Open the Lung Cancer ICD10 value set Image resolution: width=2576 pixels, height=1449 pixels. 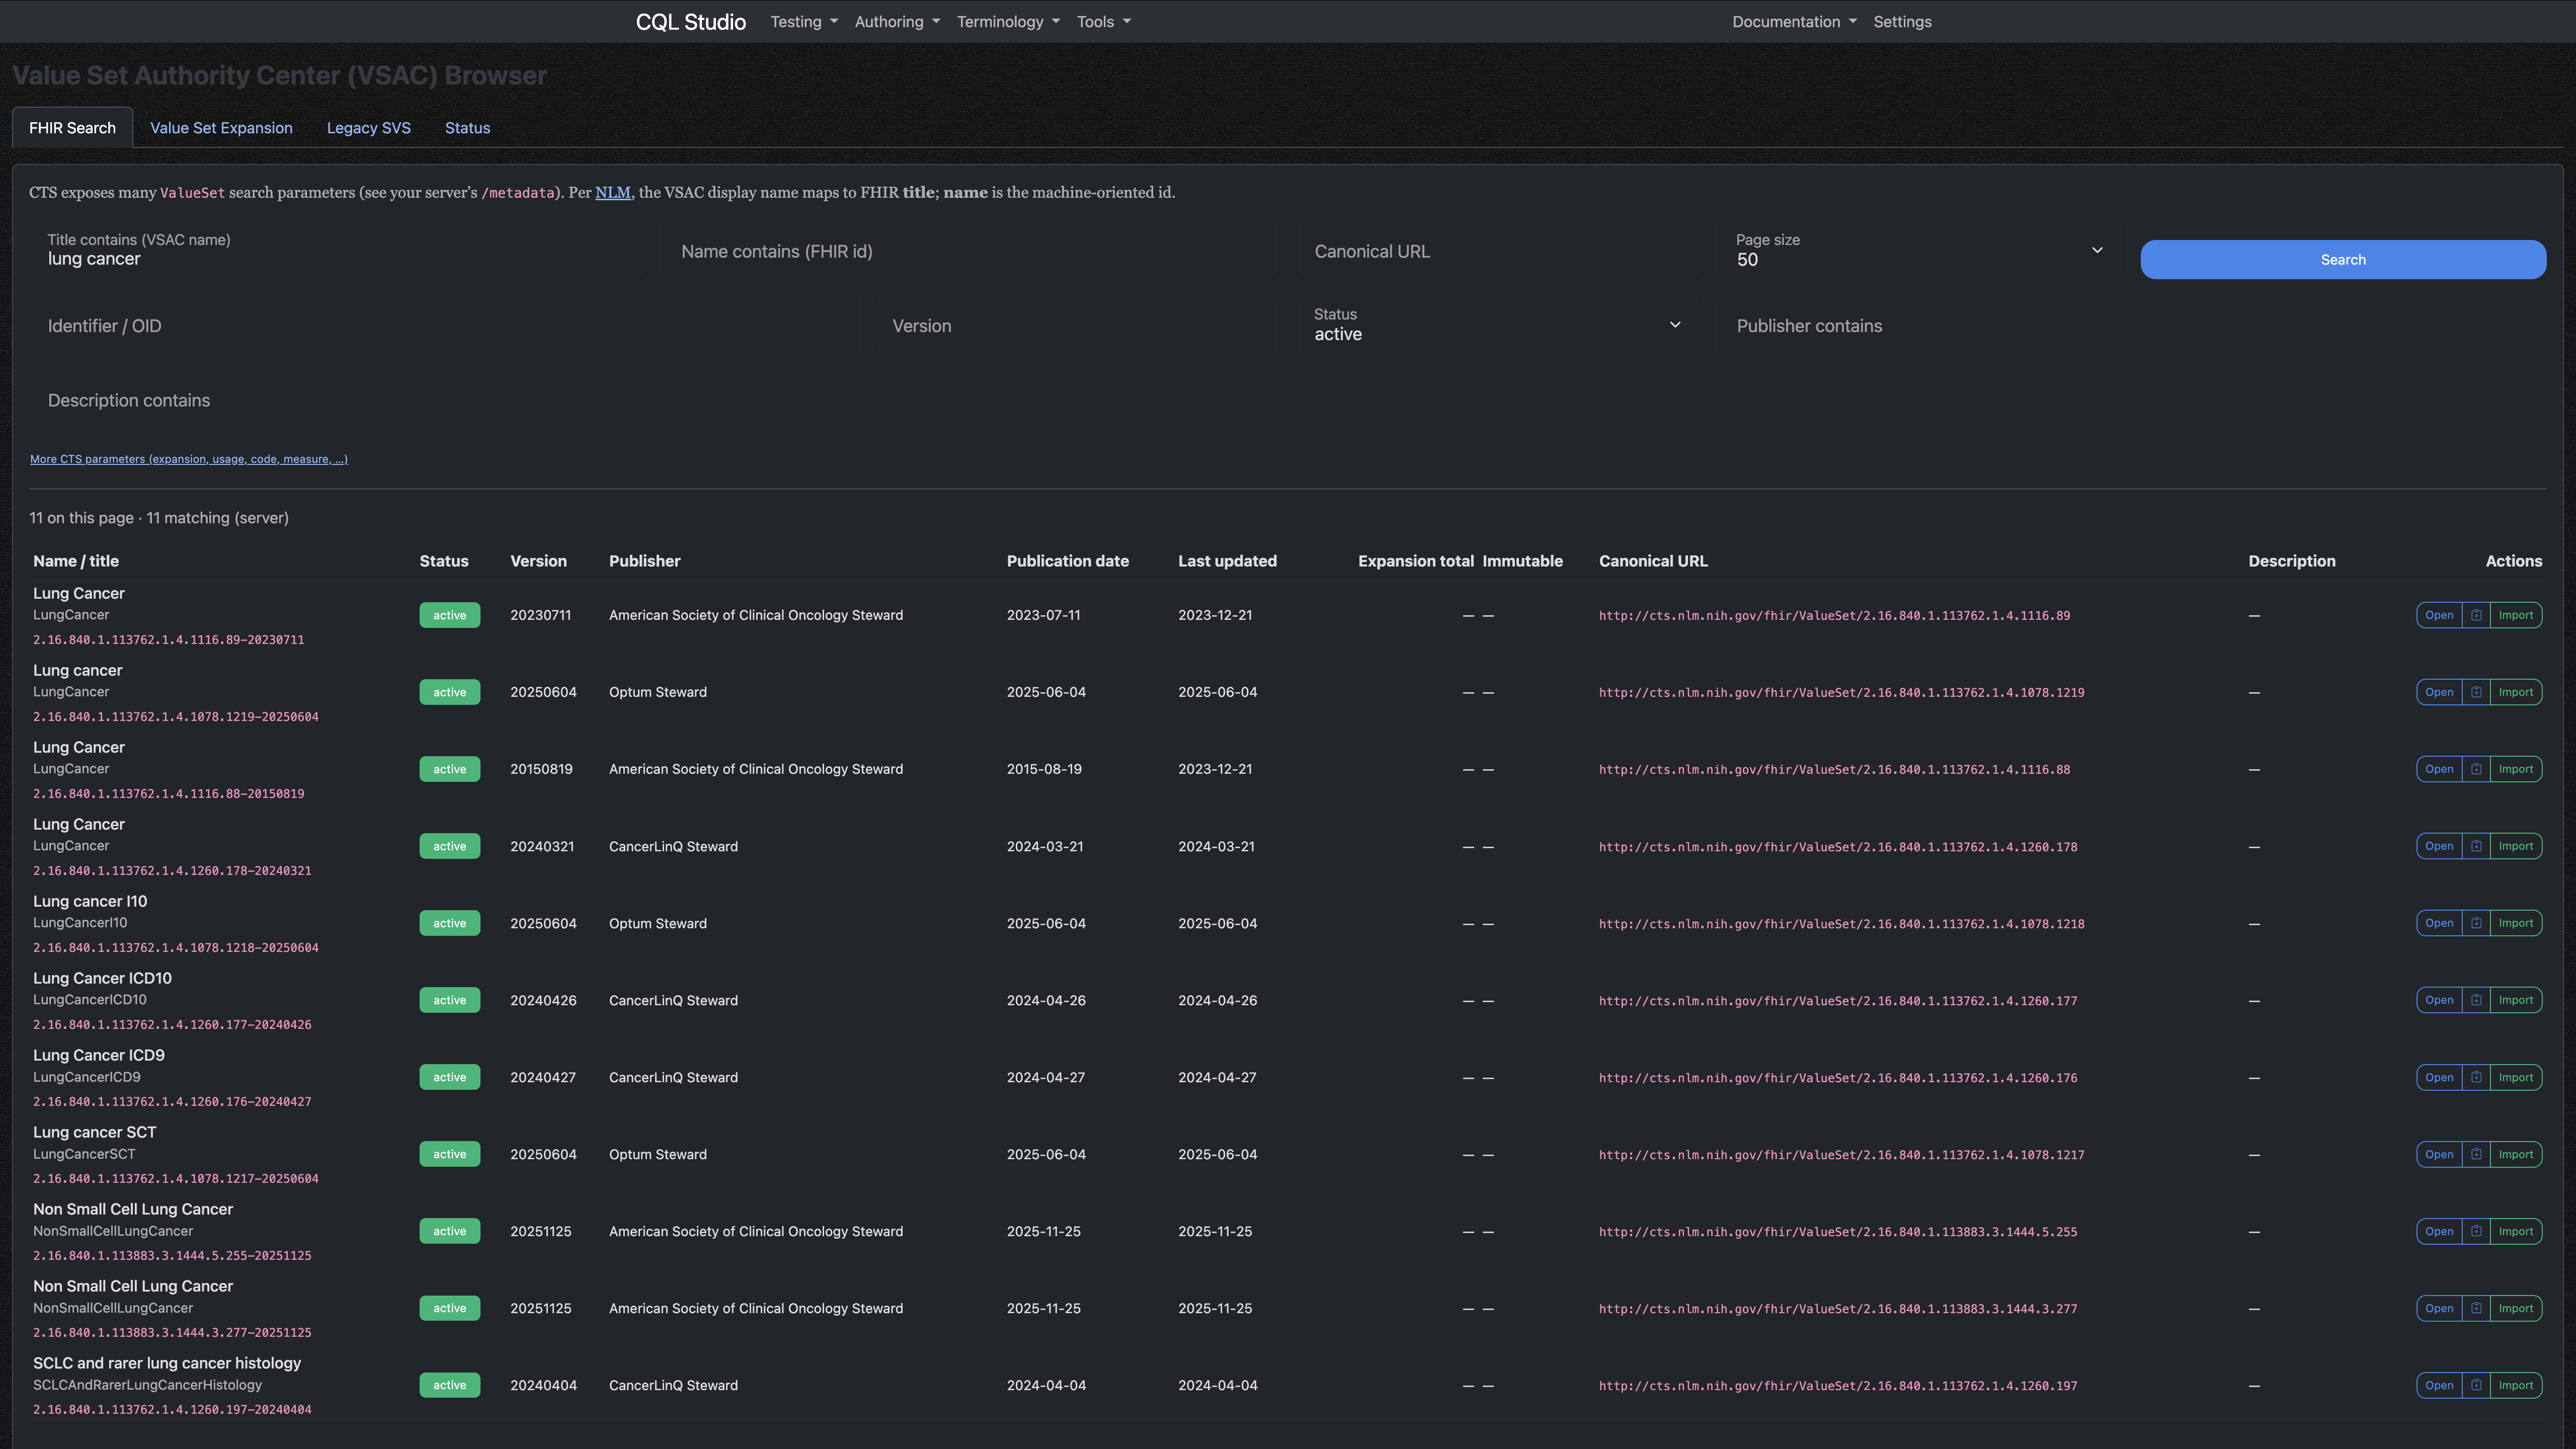point(2439,1000)
